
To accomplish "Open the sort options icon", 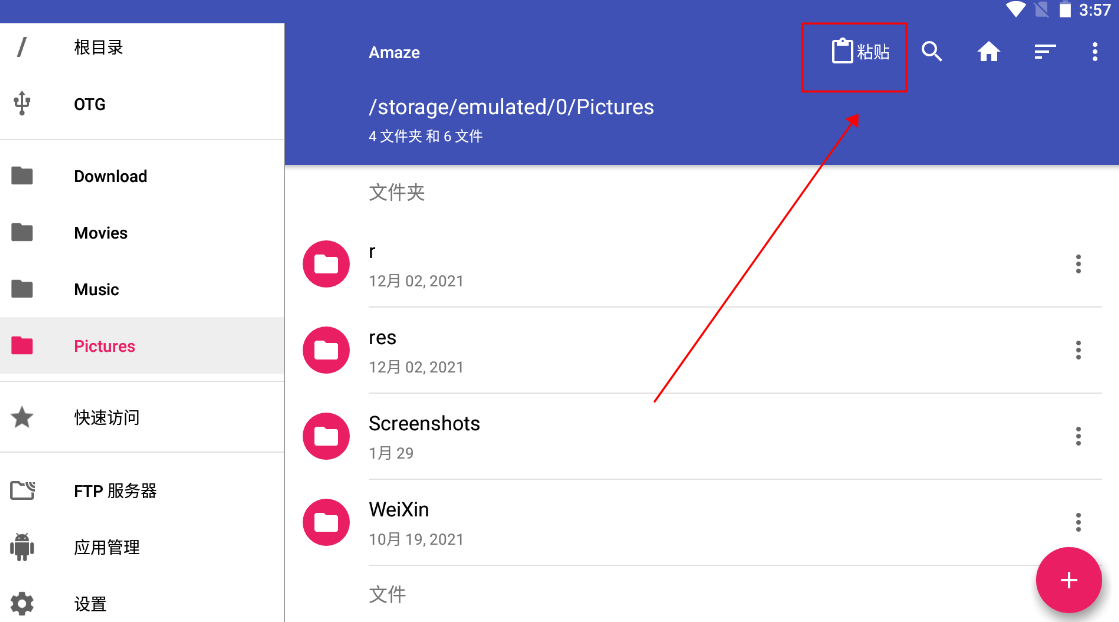I will tap(1045, 52).
